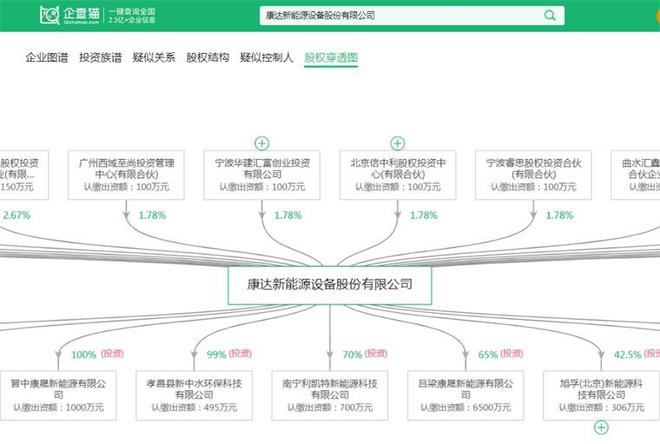Click the Qichamao cat logo
The image size is (660, 444).
click(49, 15)
